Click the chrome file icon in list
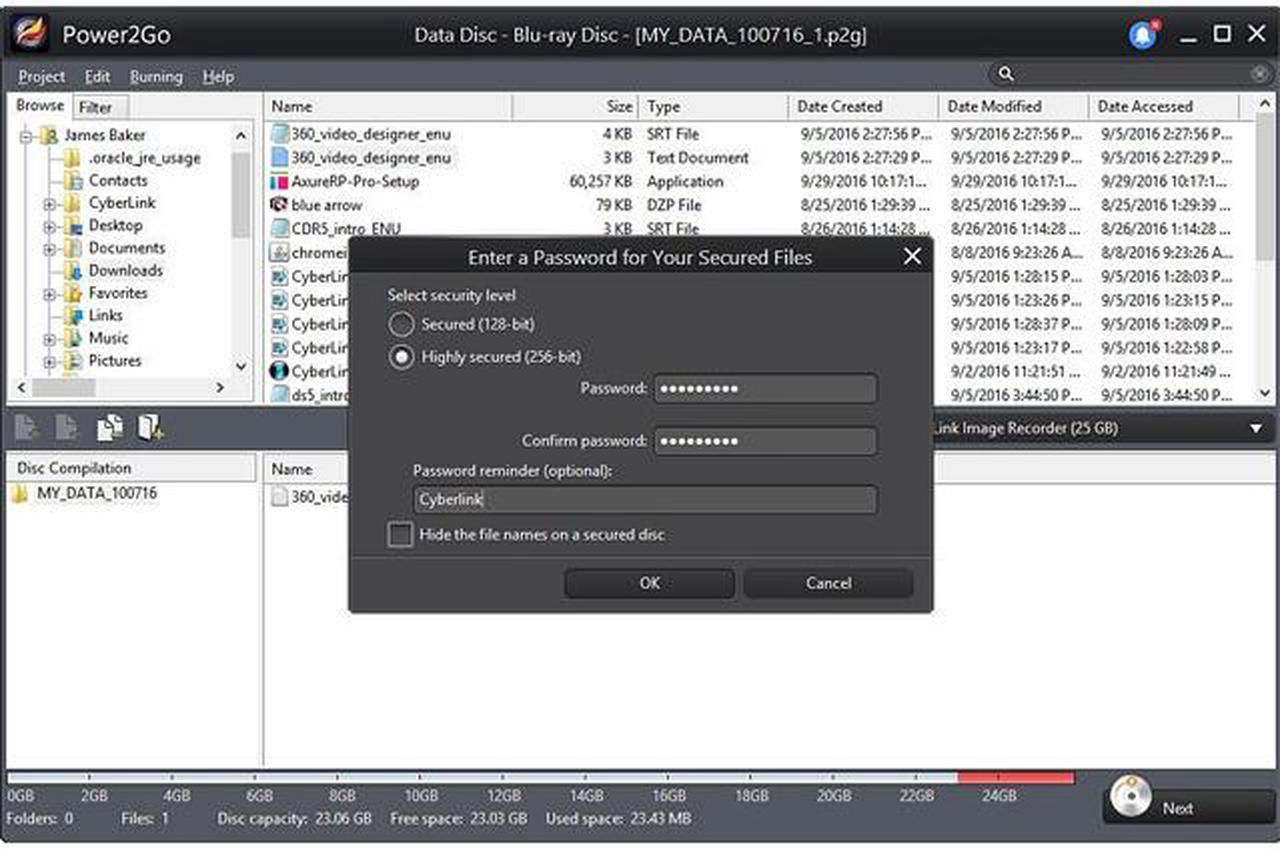This screenshot has height=849, width=1280. 279,253
